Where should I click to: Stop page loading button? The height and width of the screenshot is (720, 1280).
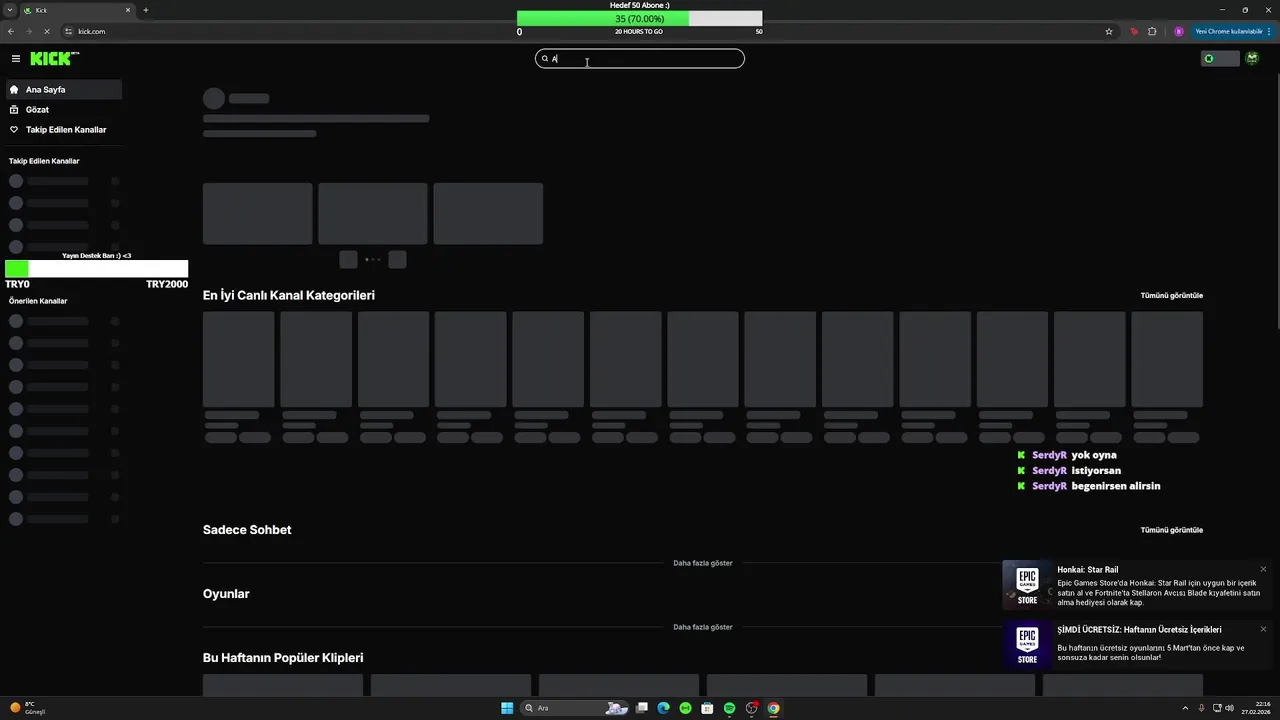46,31
